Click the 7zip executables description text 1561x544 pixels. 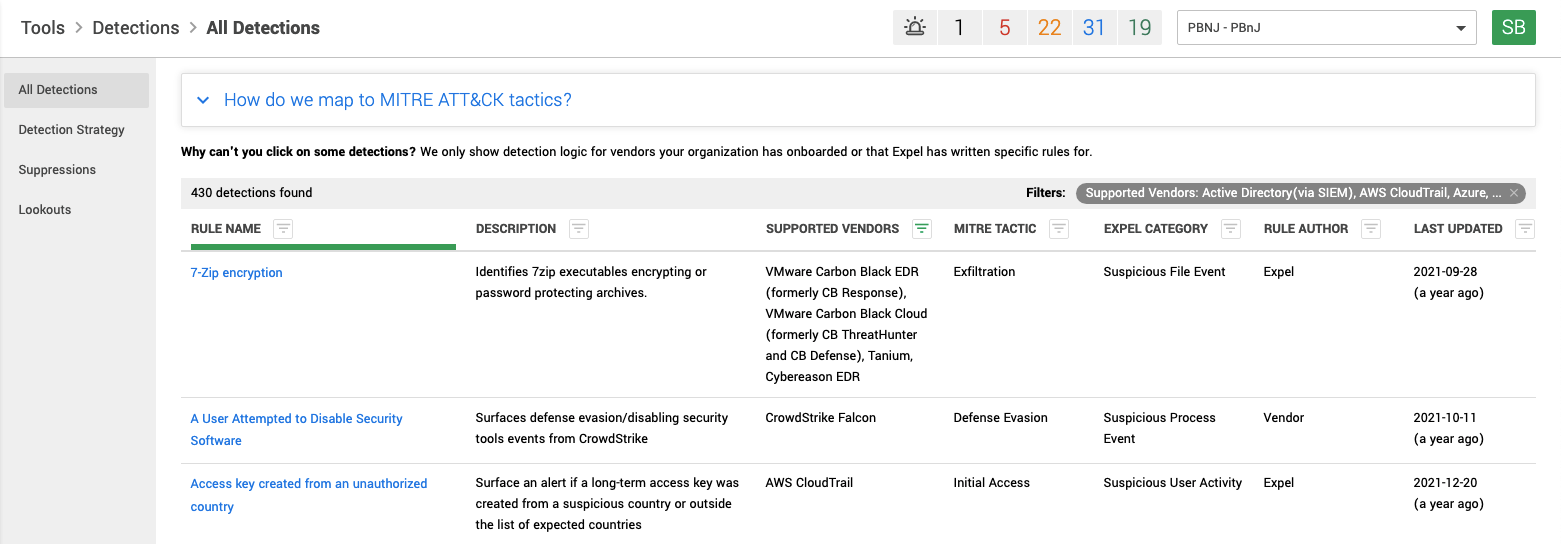coord(591,283)
